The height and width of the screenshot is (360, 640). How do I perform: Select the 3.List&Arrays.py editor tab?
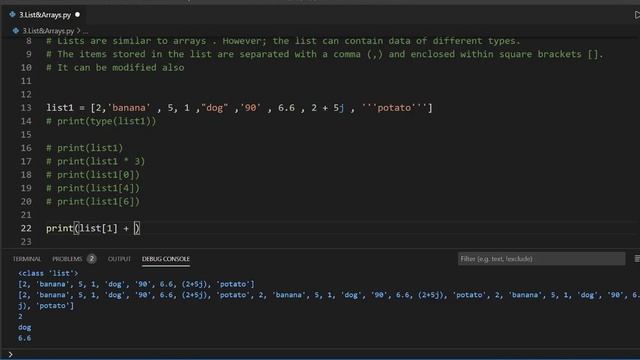pyautogui.click(x=45, y=15)
